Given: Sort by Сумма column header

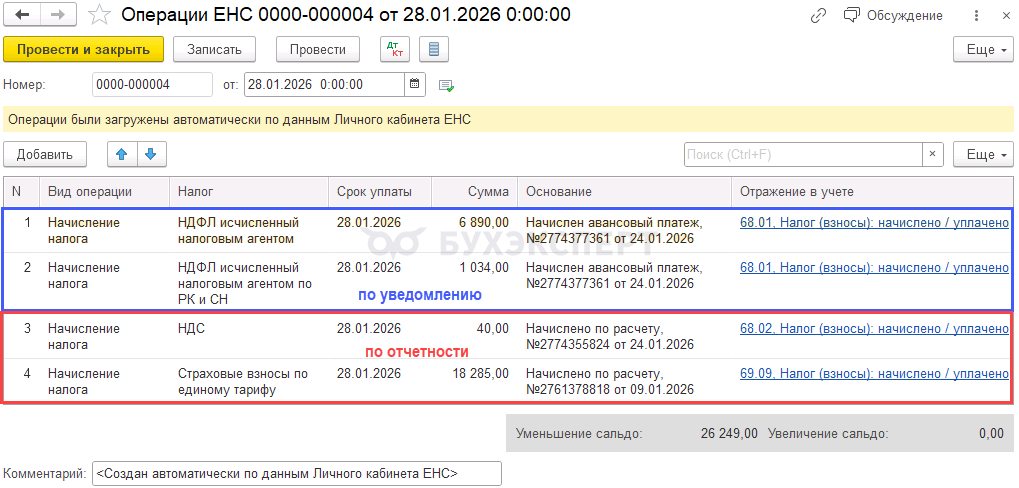Looking at the screenshot, I should pyautogui.click(x=474, y=192).
